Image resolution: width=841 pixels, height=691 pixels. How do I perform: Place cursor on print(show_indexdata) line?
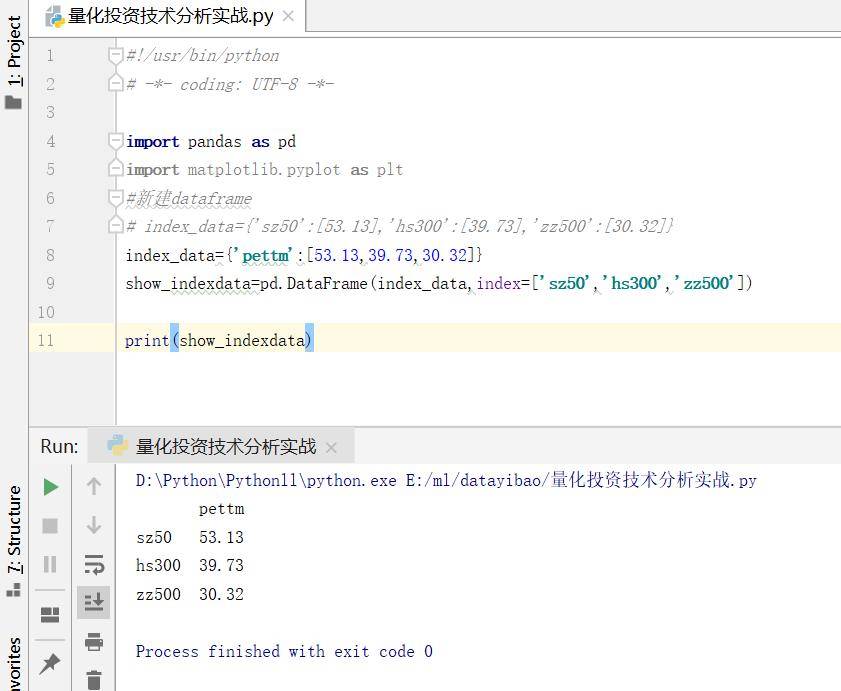[x=218, y=340]
